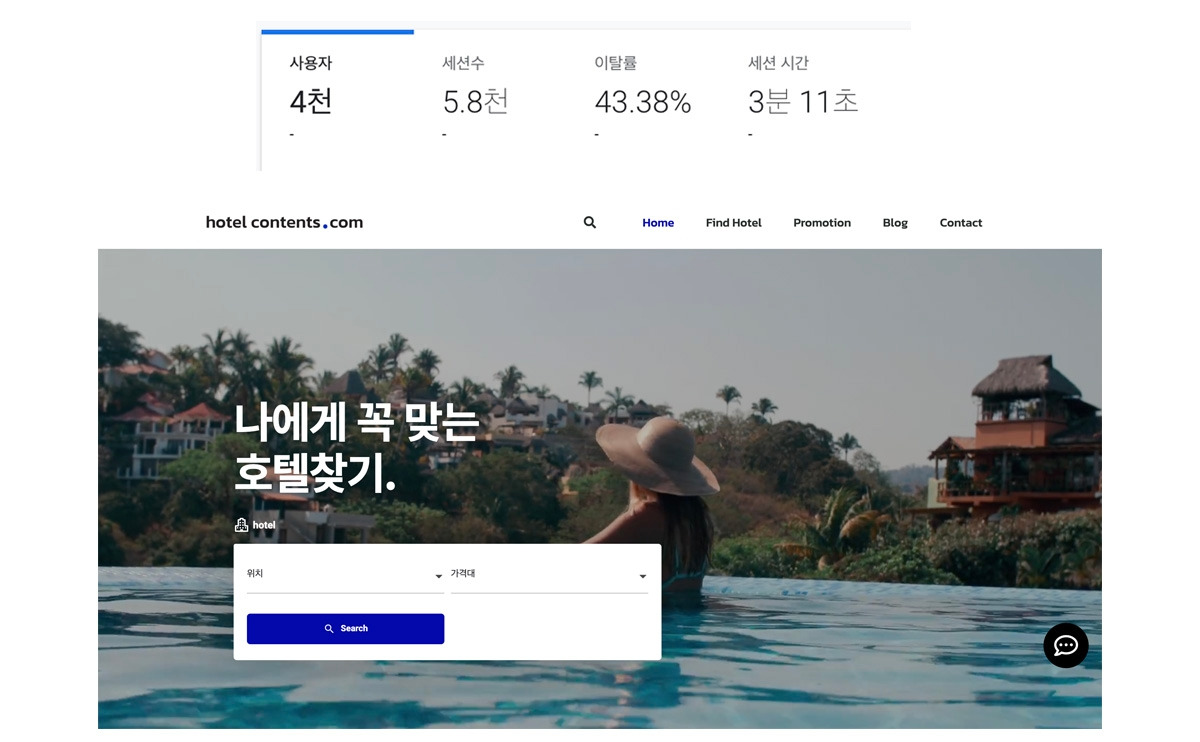Click the search magnifier icon in navbar
The height and width of the screenshot is (742, 1200).
[x=589, y=223]
